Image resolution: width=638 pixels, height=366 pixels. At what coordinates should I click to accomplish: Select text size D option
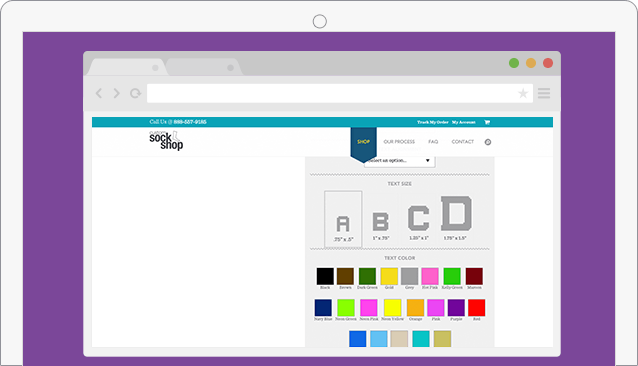pos(456,218)
